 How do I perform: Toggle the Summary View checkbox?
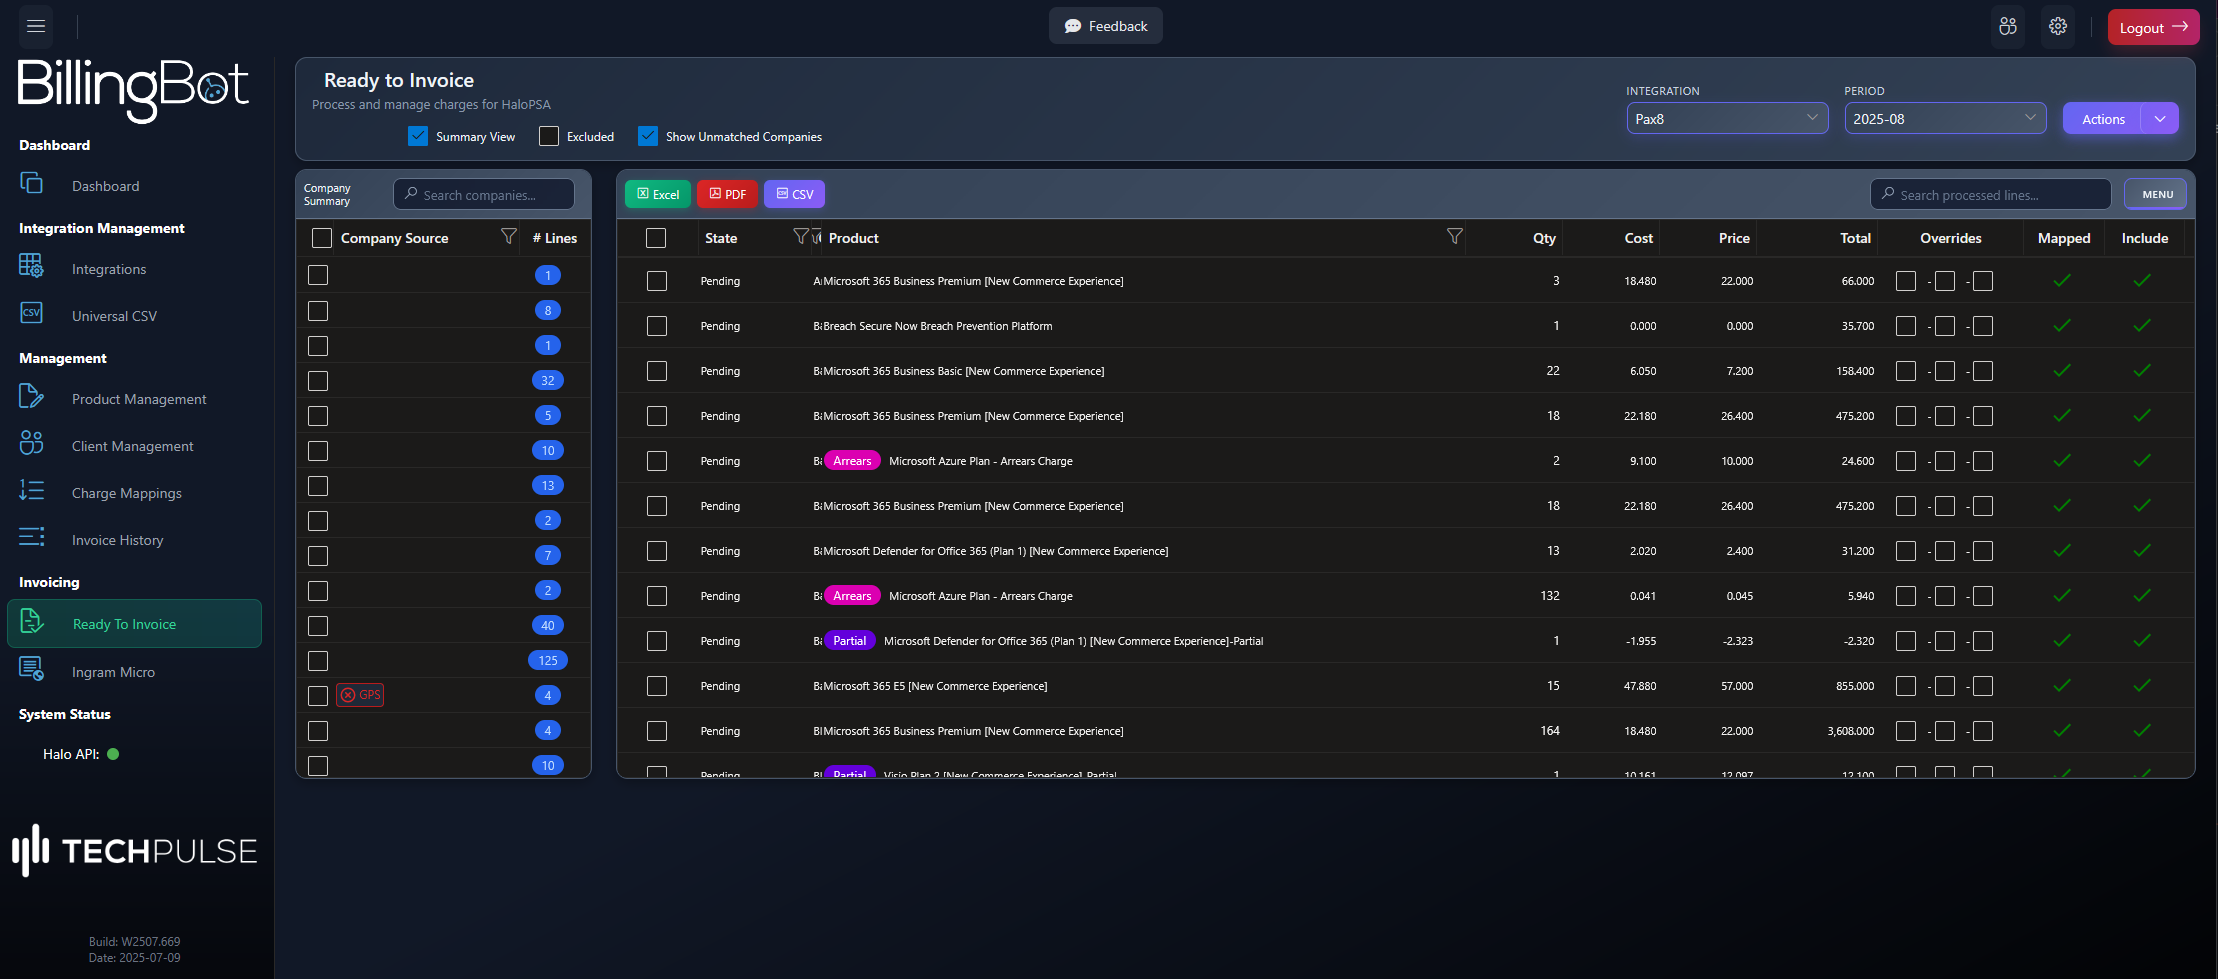418,136
